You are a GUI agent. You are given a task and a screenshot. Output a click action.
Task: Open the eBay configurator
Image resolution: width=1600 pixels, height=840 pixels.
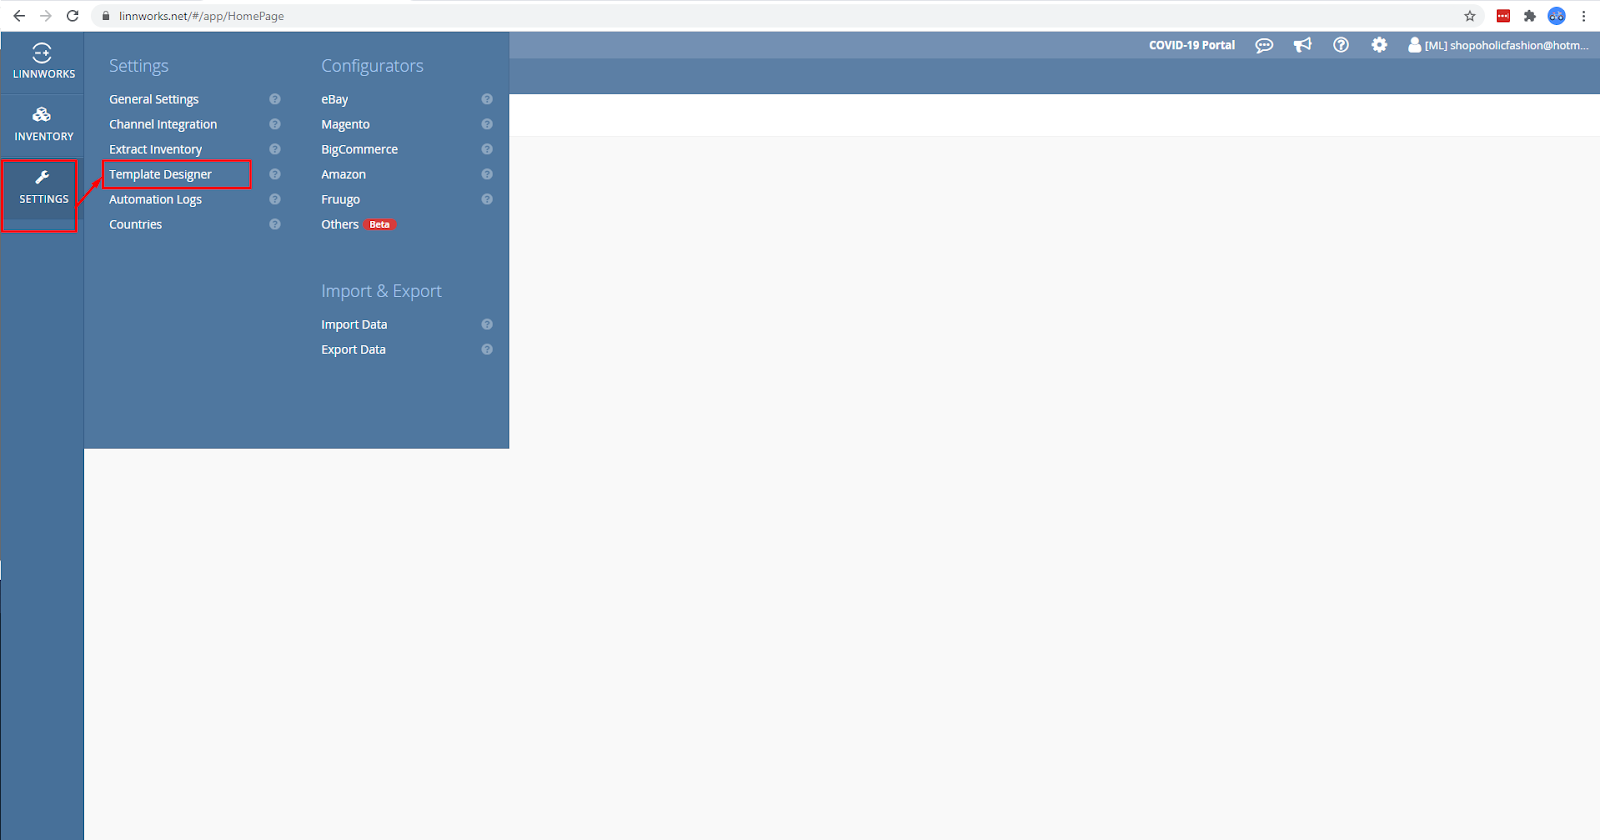(x=334, y=99)
